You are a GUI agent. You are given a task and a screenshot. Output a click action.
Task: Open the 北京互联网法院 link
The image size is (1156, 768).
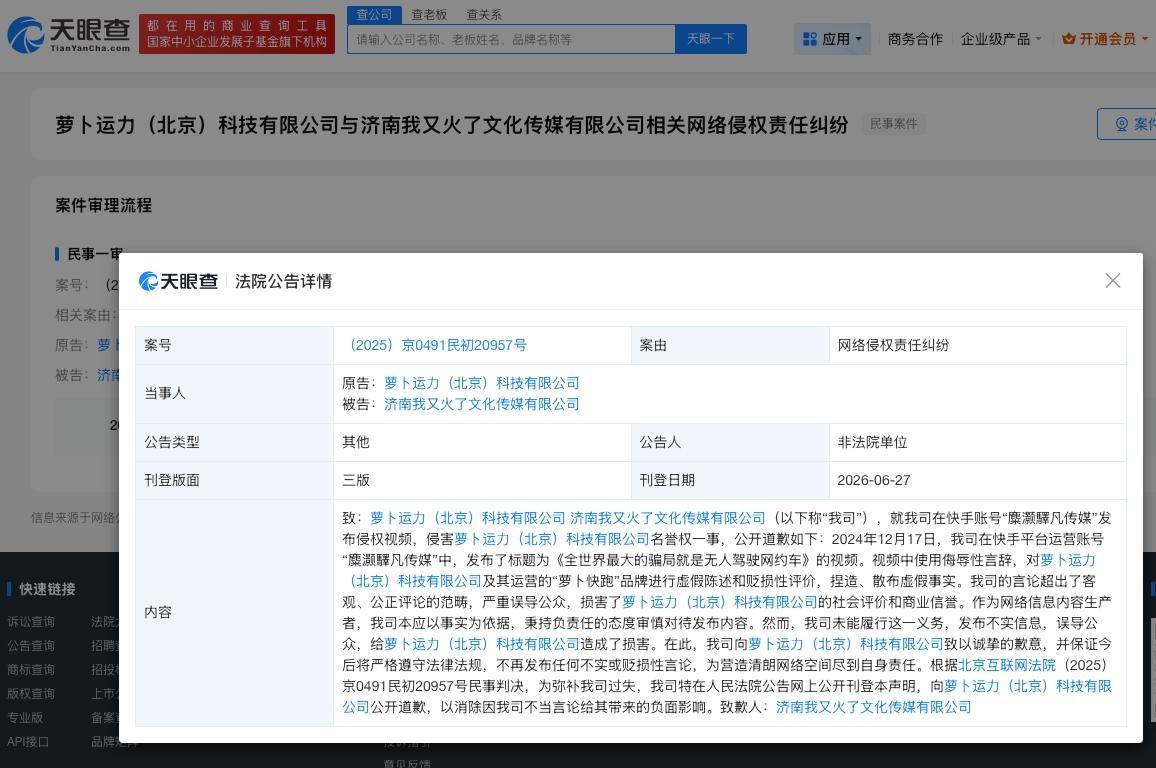pyautogui.click(x=1007, y=665)
